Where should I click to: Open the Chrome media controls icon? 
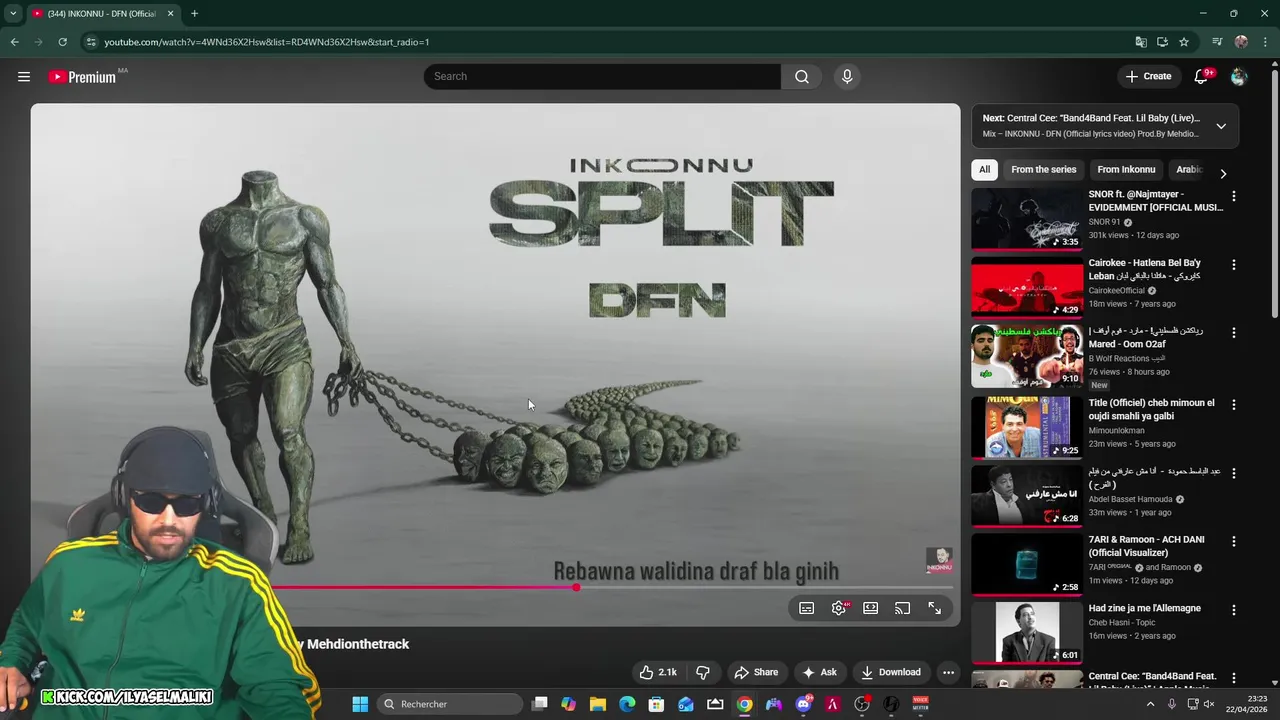click(x=1217, y=42)
